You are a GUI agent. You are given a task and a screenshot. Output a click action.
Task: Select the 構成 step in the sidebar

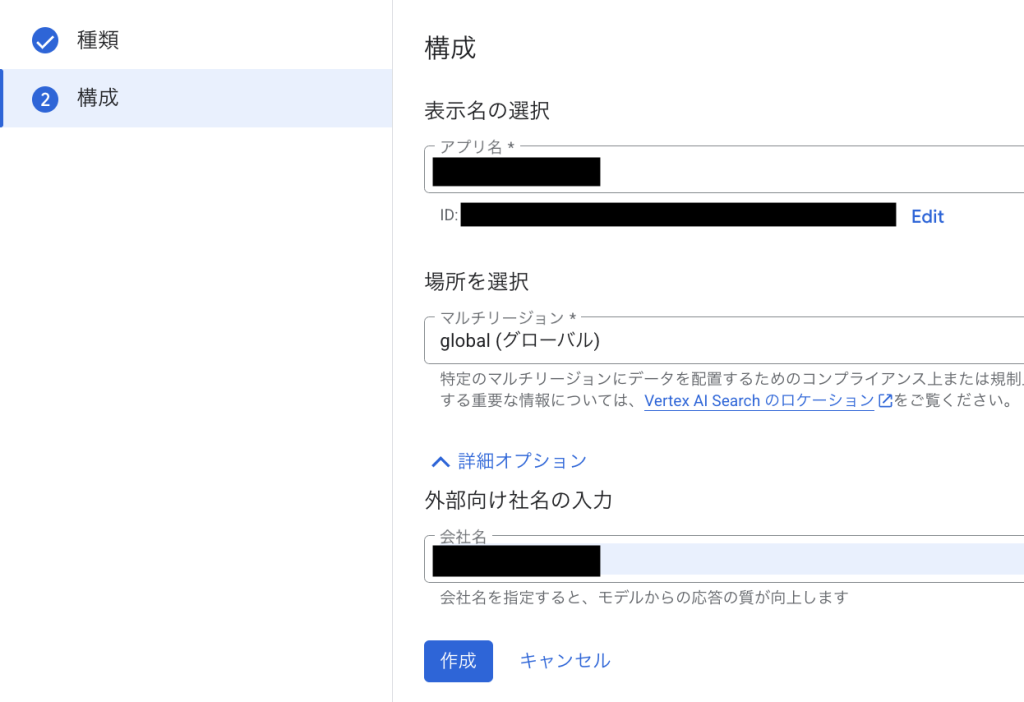pos(98,98)
